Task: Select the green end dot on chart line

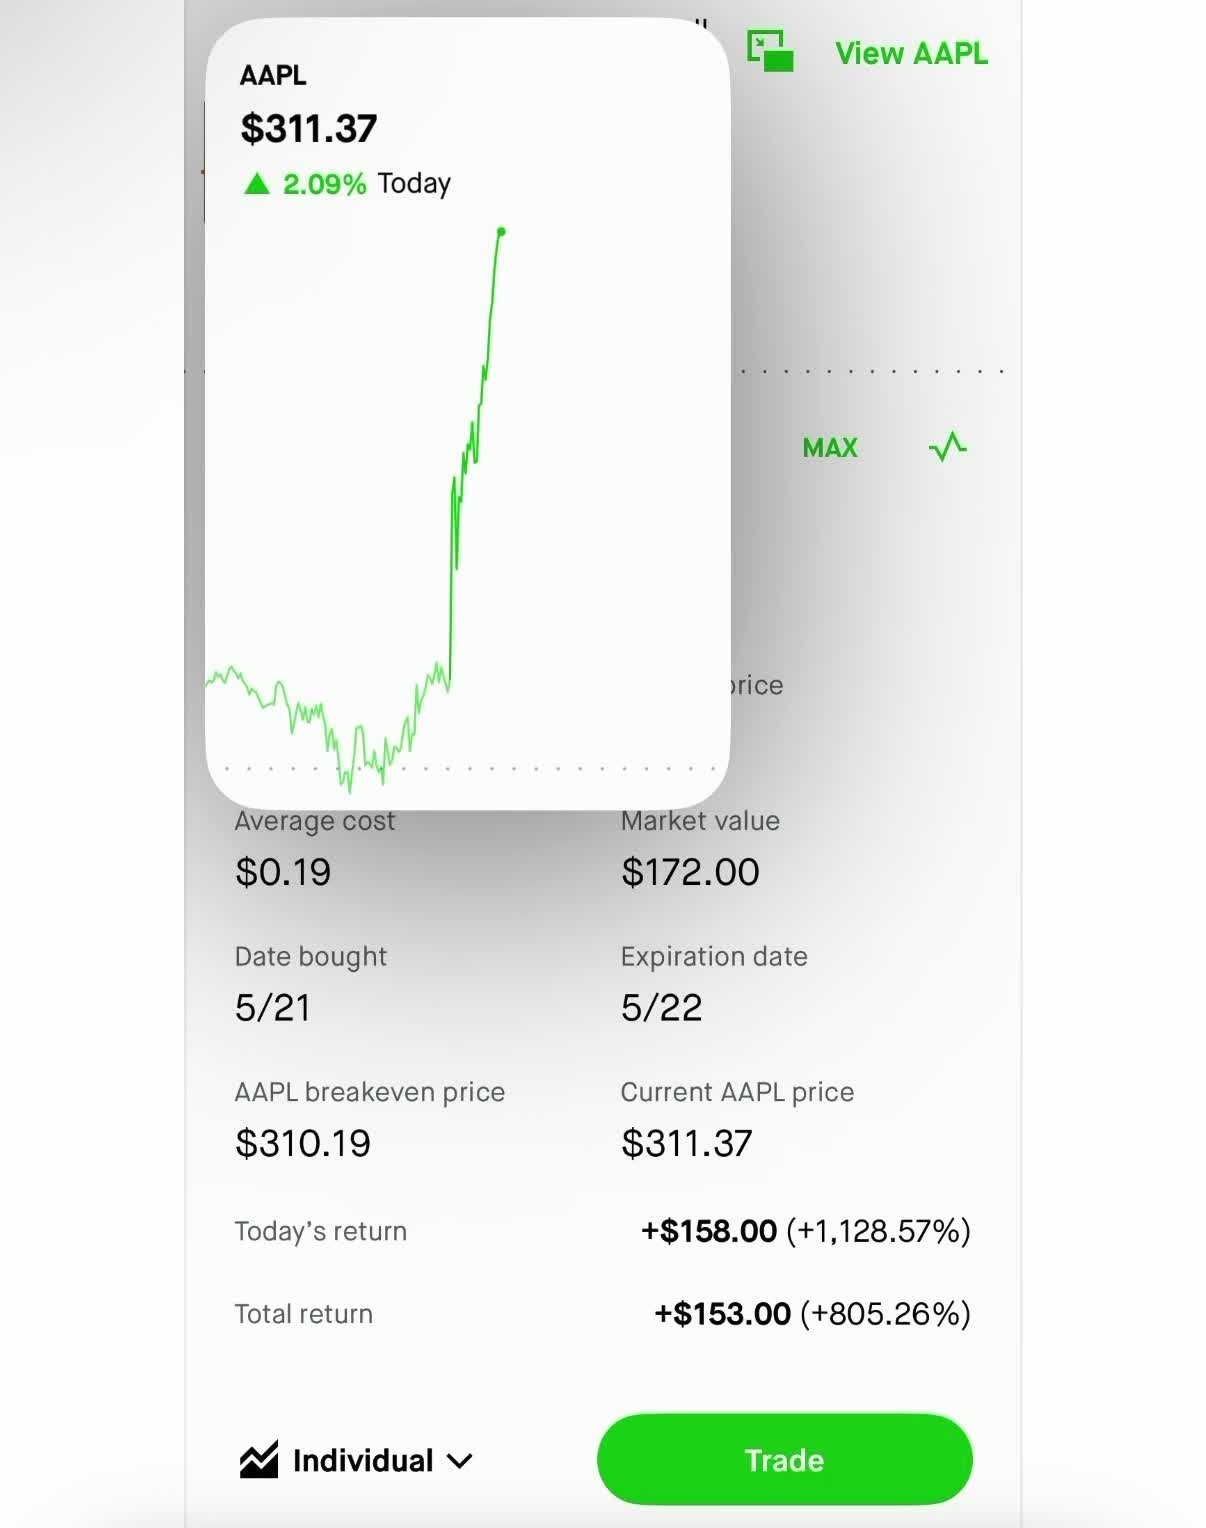Action: click(x=501, y=232)
